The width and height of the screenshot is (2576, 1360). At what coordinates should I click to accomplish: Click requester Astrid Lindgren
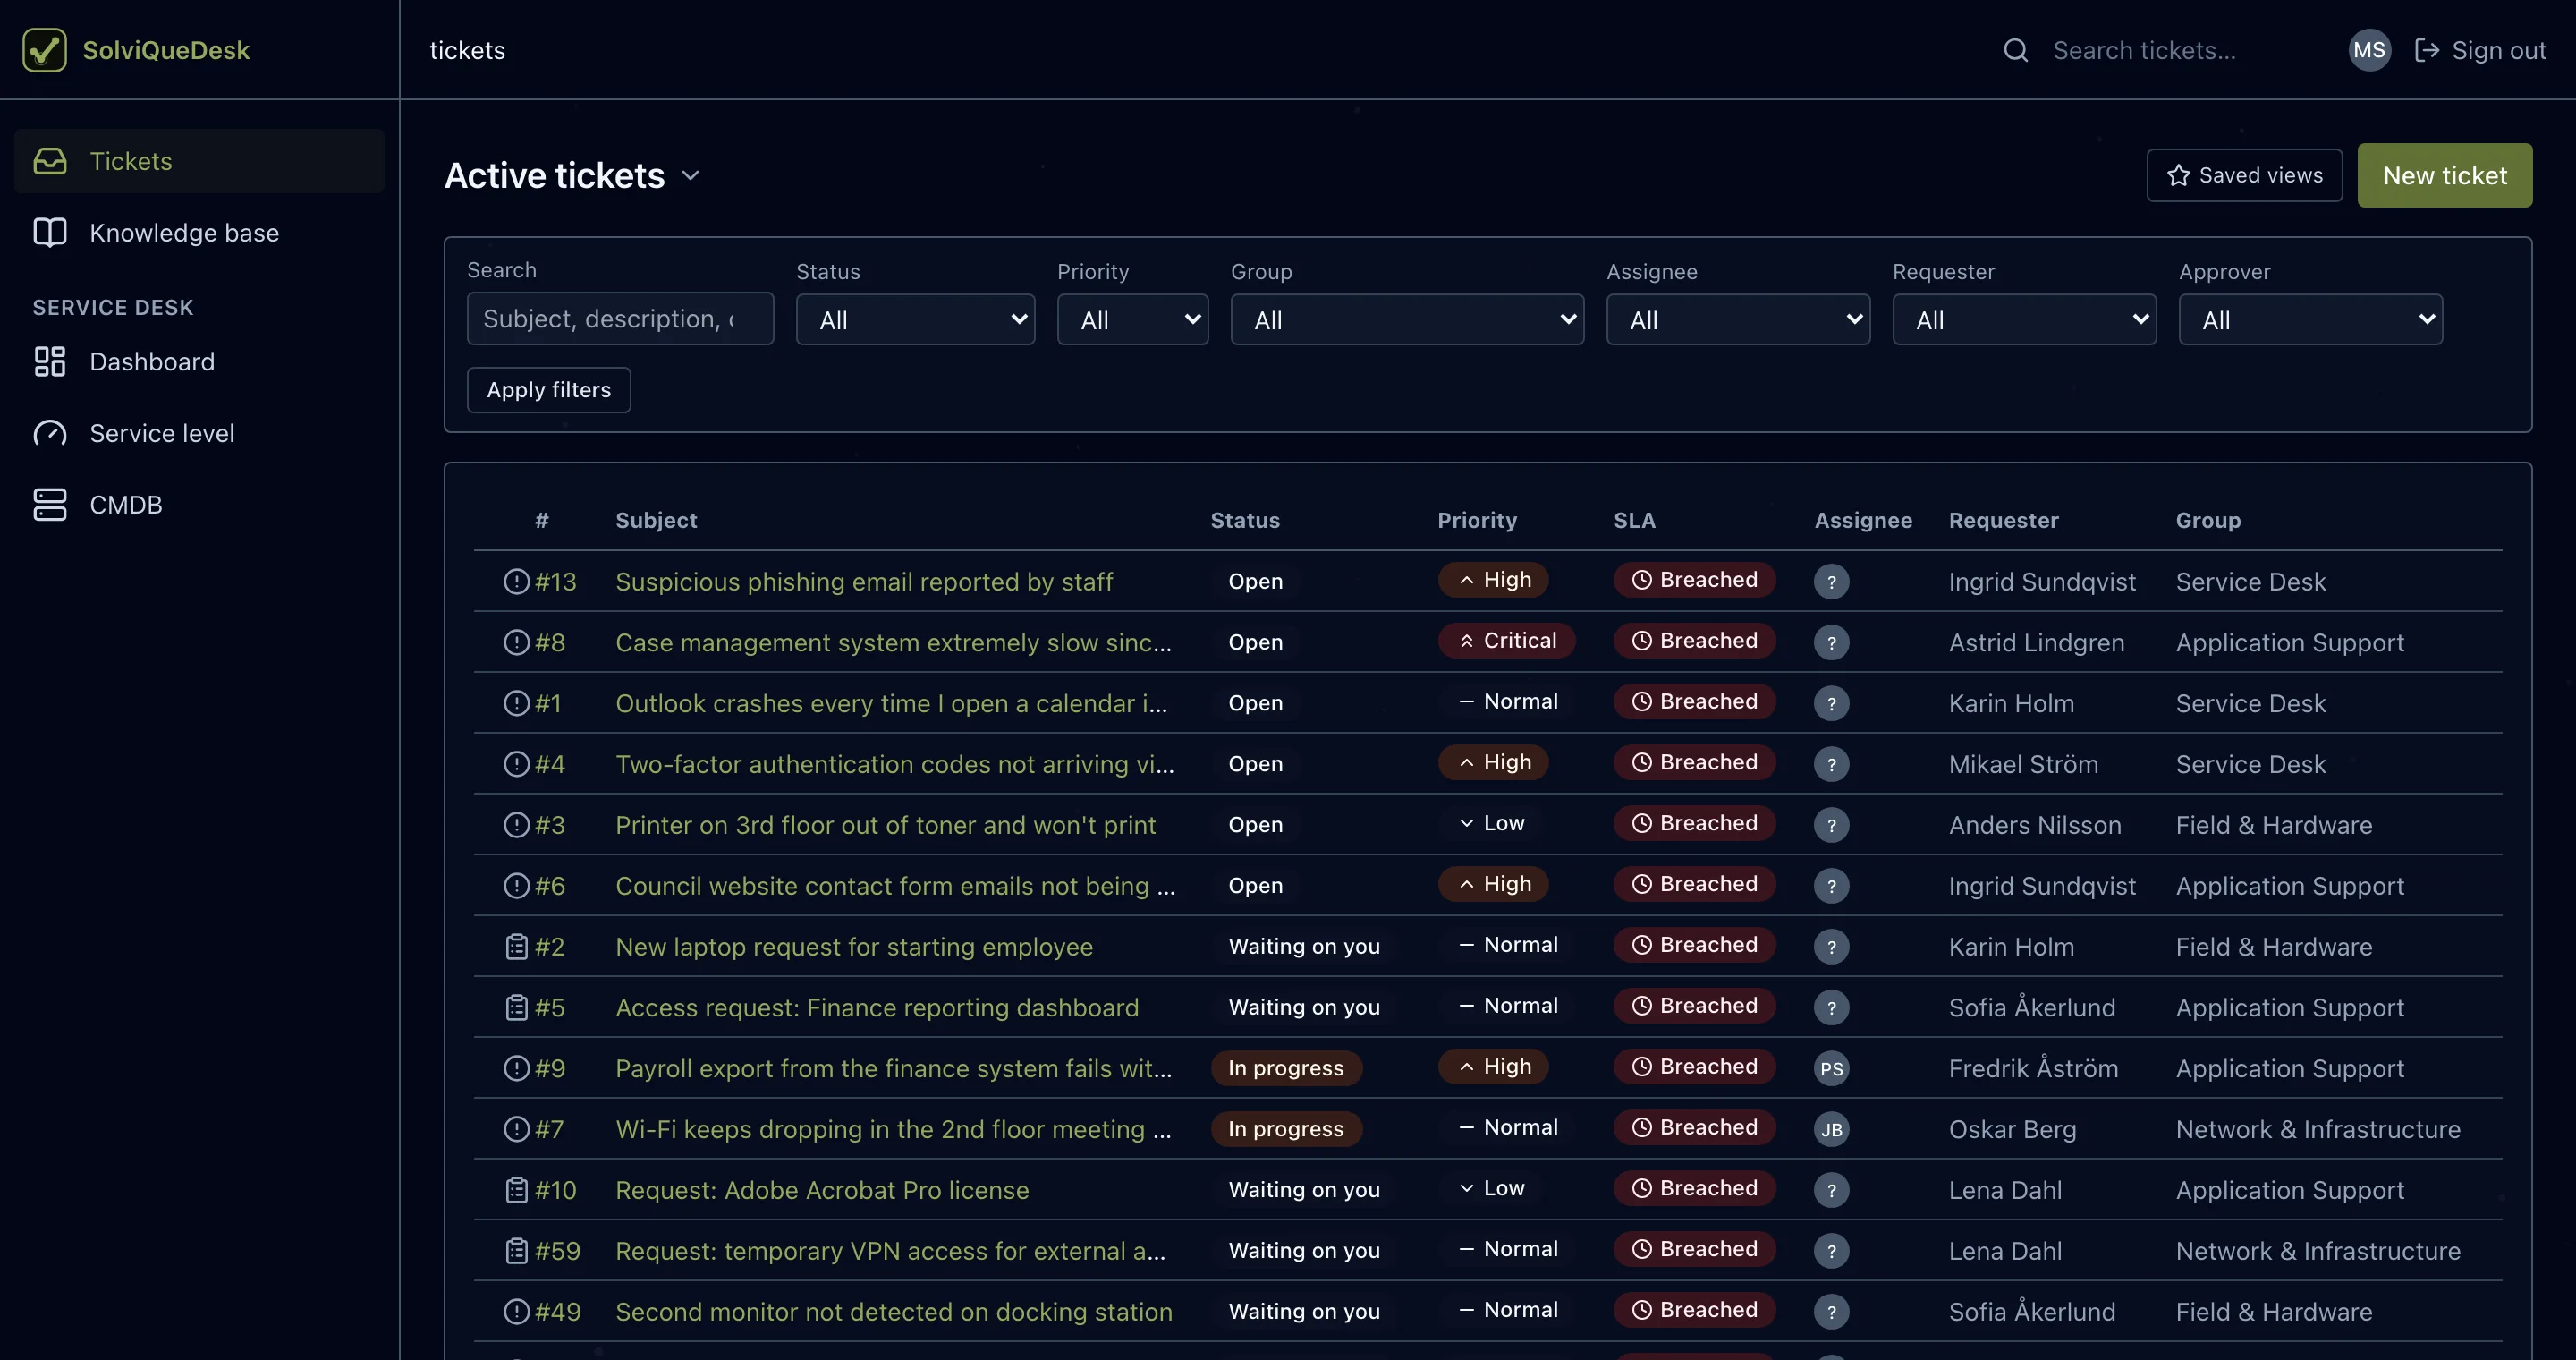point(2036,642)
